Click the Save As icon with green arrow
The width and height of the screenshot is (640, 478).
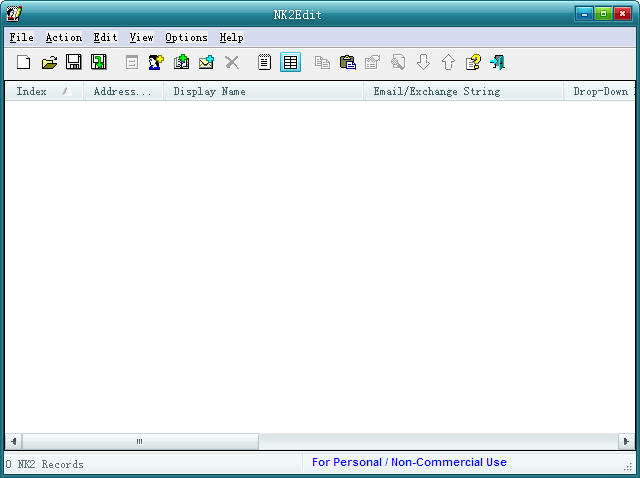(x=99, y=62)
